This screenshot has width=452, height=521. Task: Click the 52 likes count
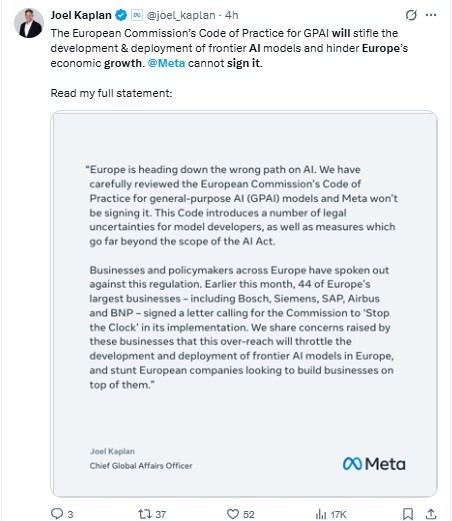pyautogui.click(x=249, y=514)
